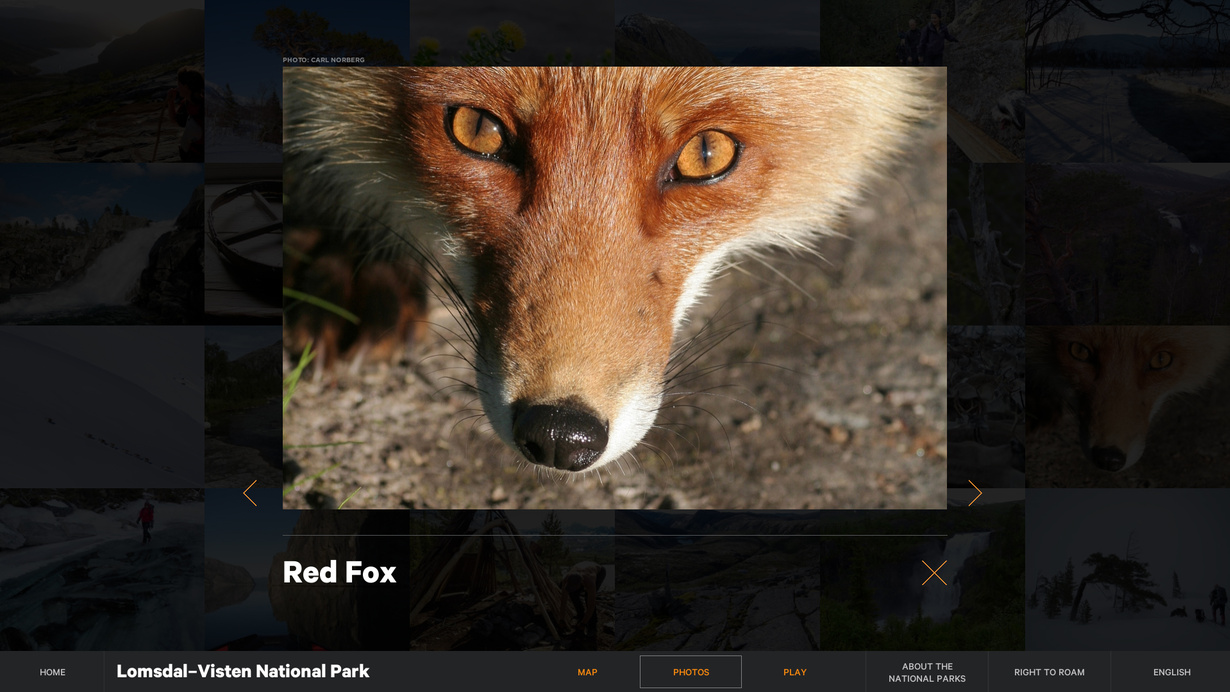The image size is (1230, 692).
Task: Click the Lomsdal–Visten National Park title
Action: tap(243, 671)
